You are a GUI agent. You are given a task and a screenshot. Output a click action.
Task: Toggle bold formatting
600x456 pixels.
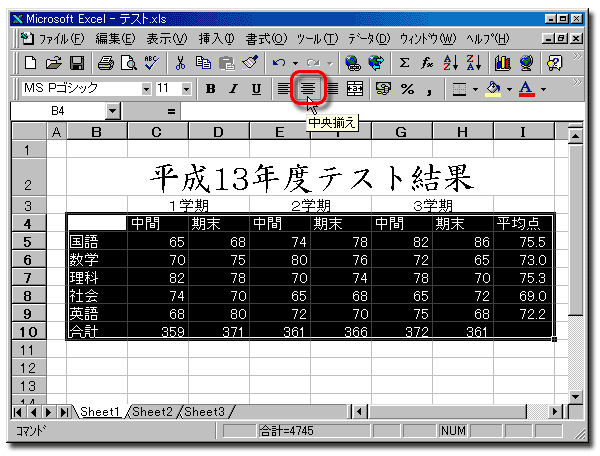point(210,89)
